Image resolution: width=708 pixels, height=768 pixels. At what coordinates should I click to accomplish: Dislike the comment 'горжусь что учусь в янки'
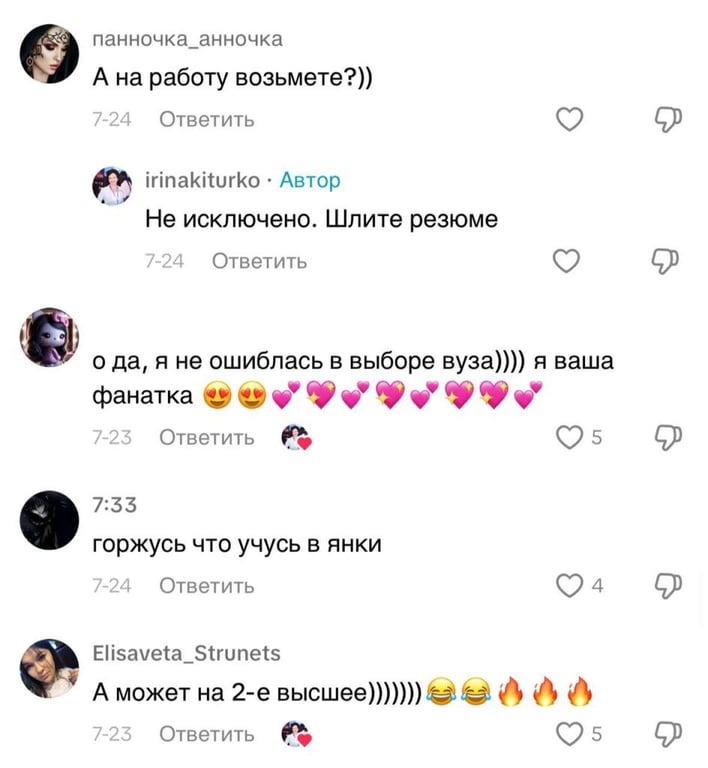pyautogui.click(x=668, y=585)
